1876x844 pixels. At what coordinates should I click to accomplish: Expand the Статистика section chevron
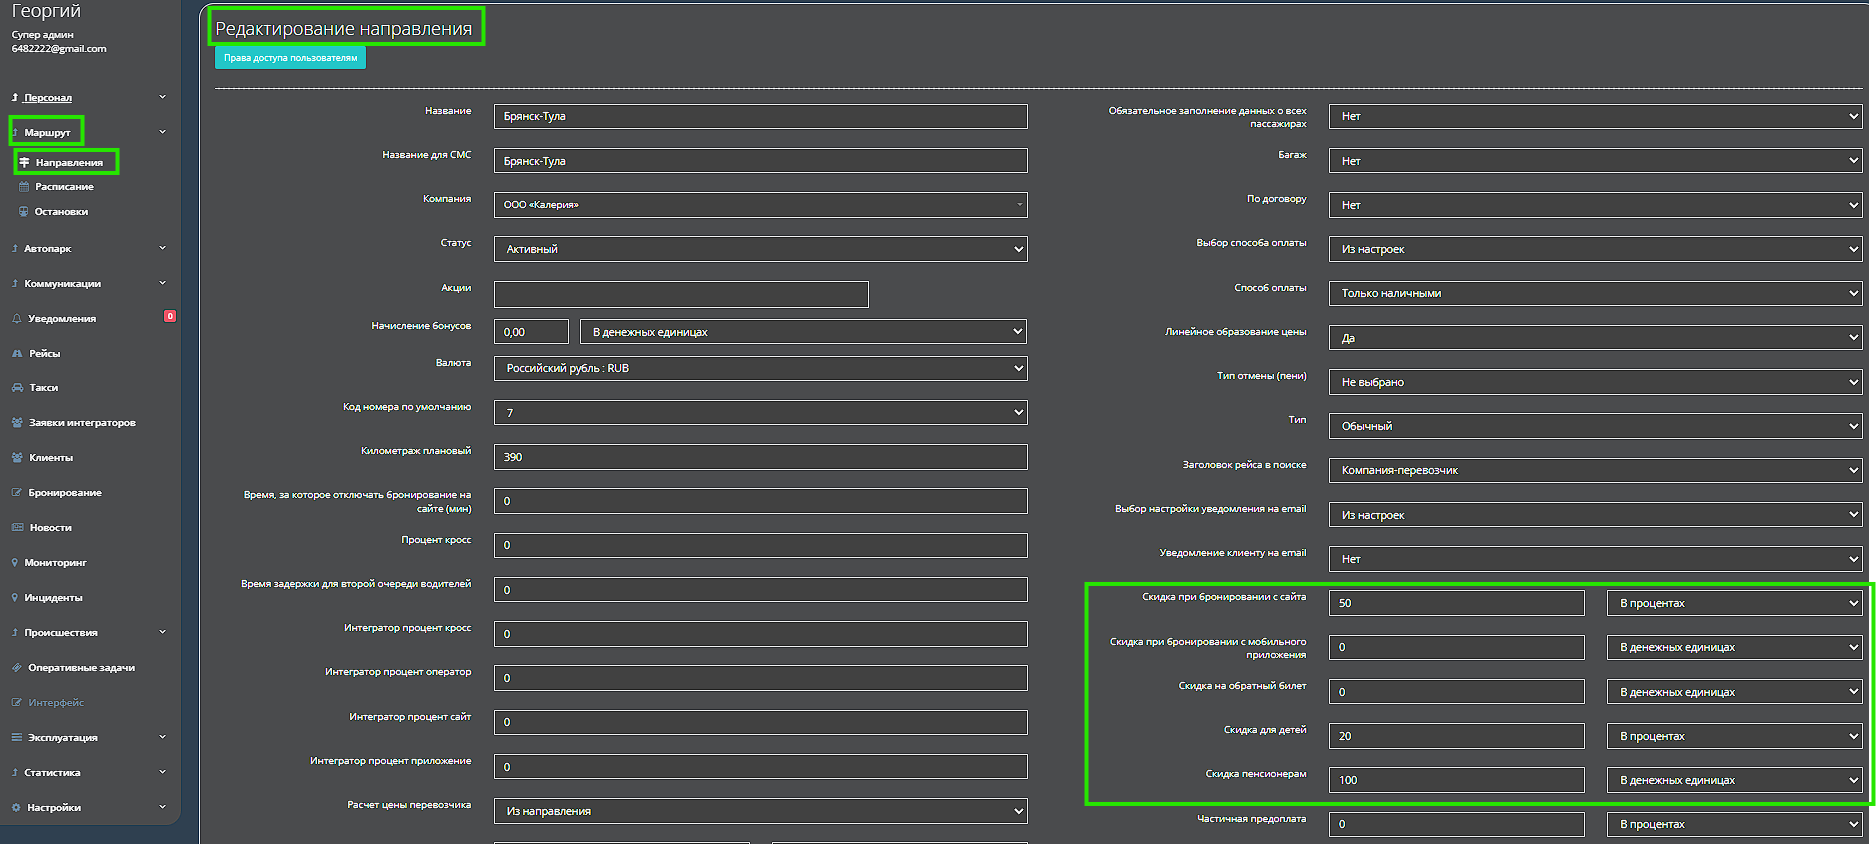tap(162, 772)
